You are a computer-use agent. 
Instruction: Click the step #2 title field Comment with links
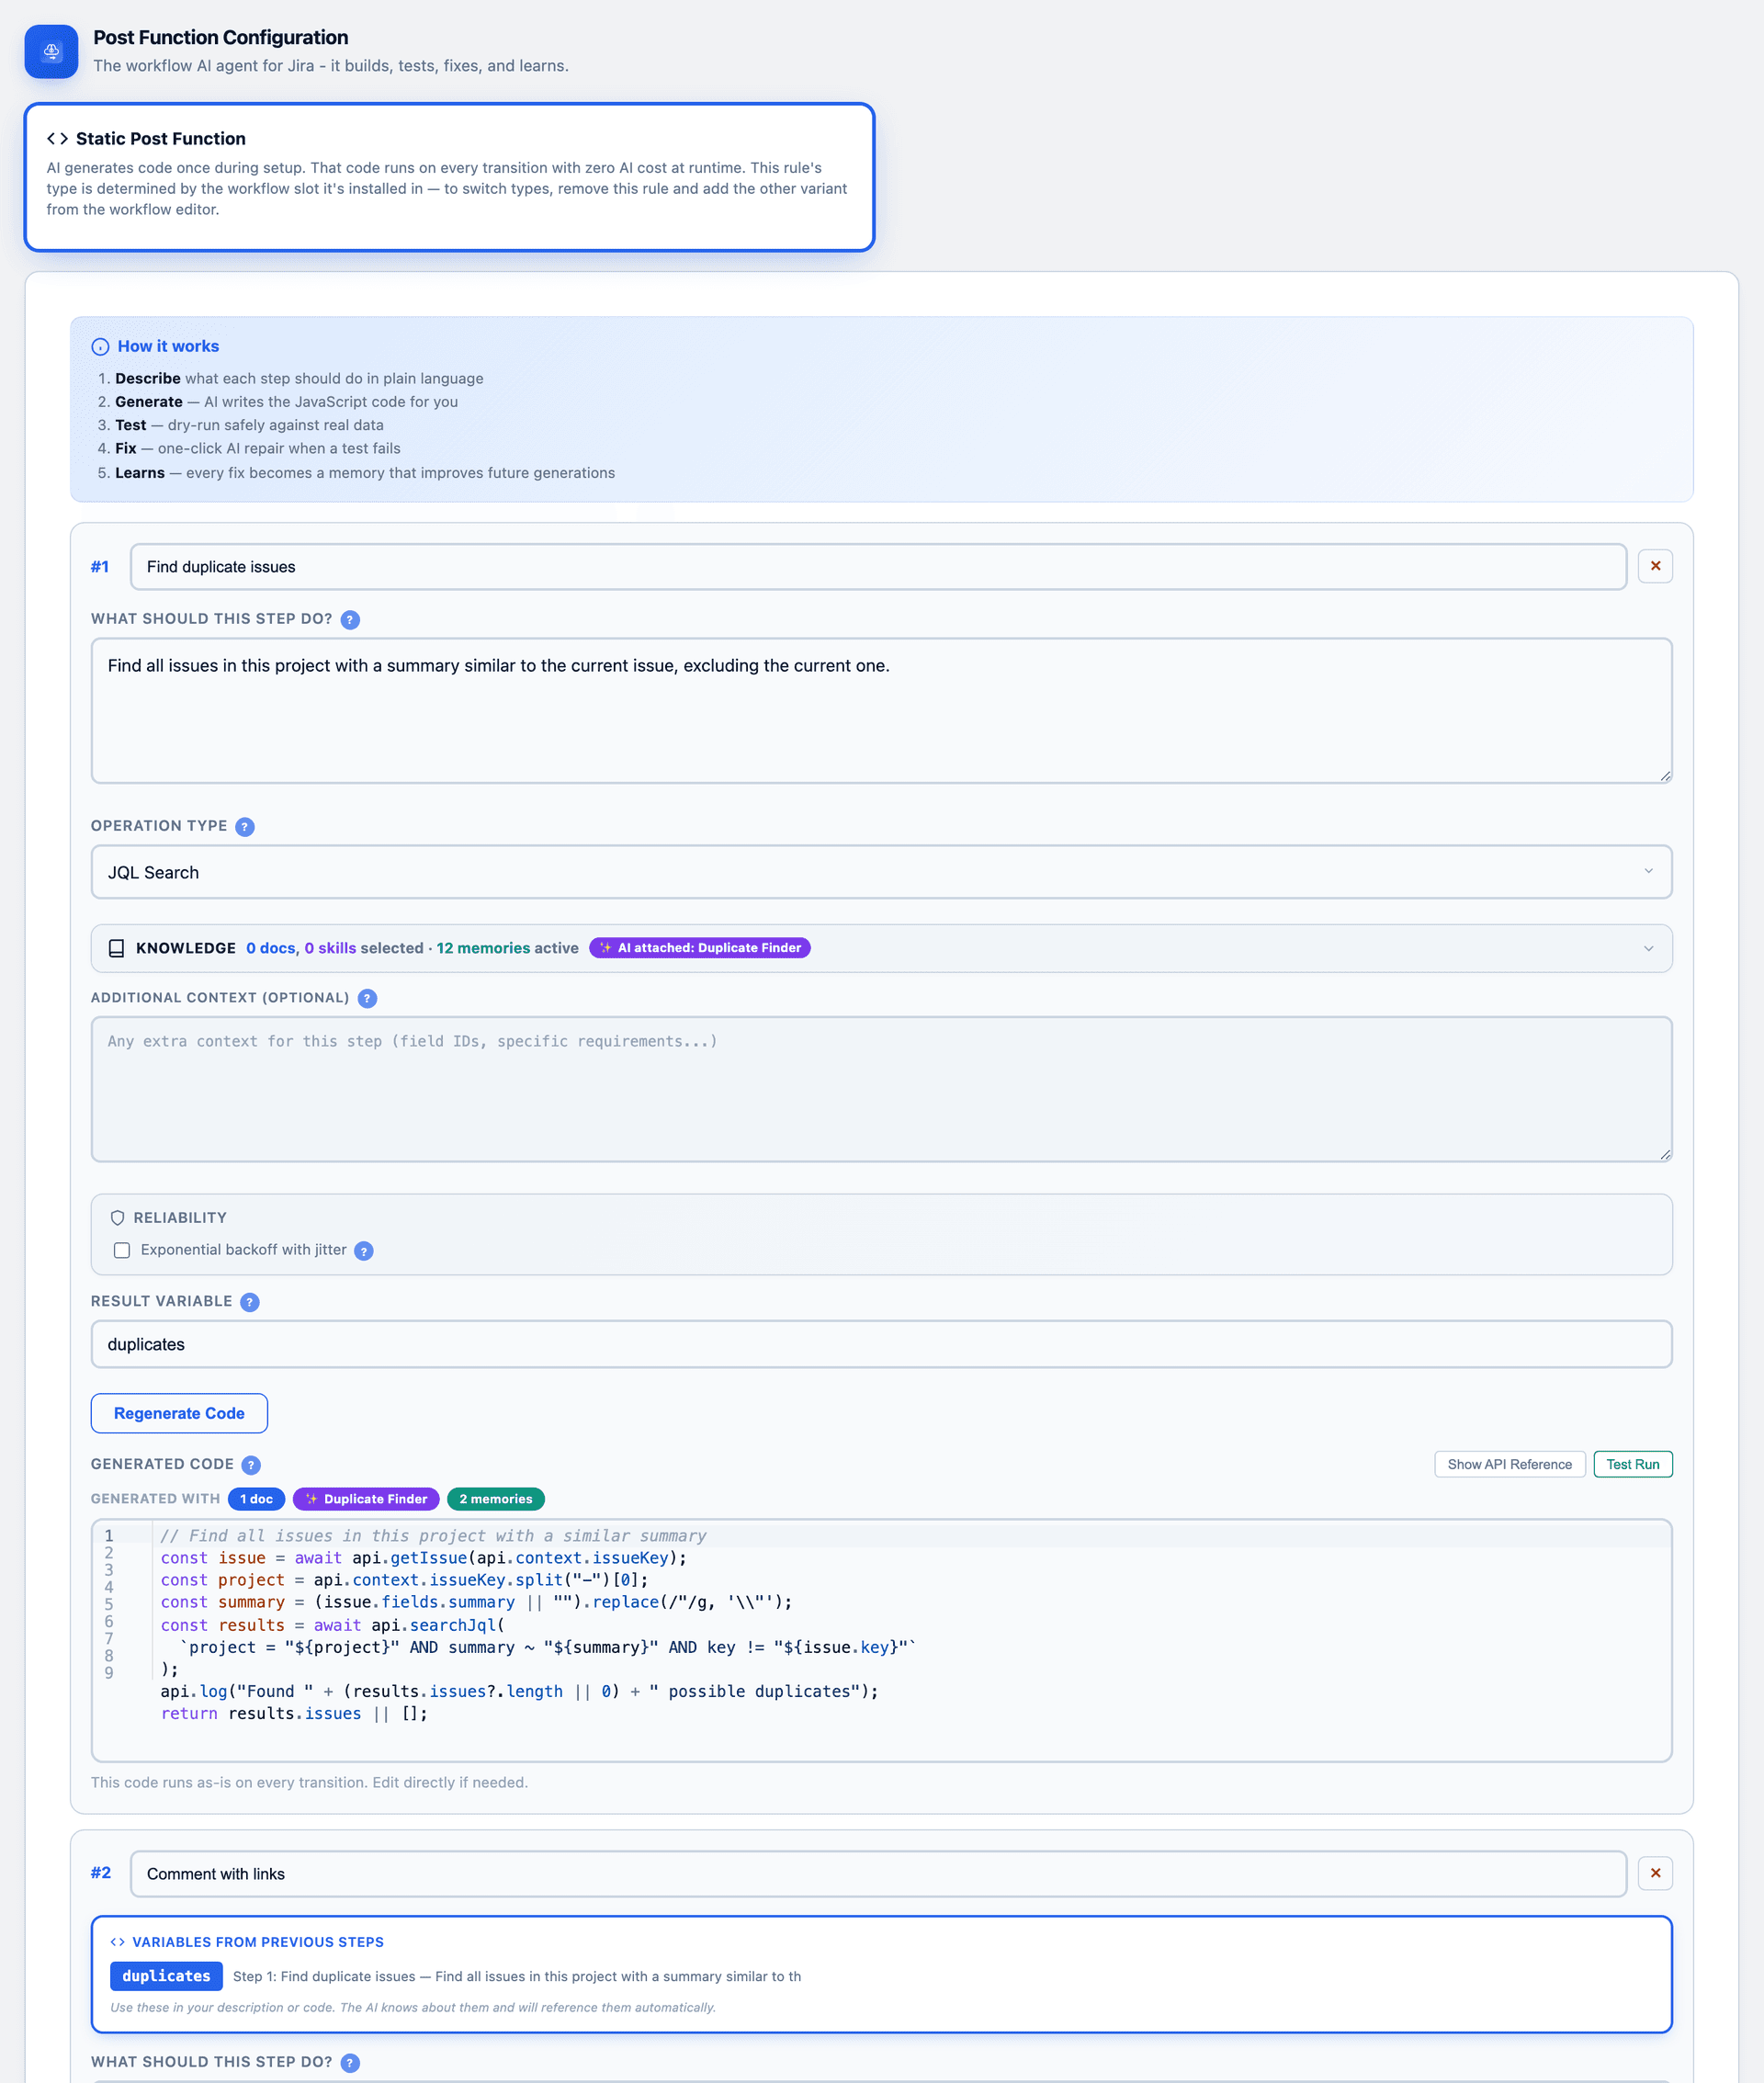coord(878,1874)
